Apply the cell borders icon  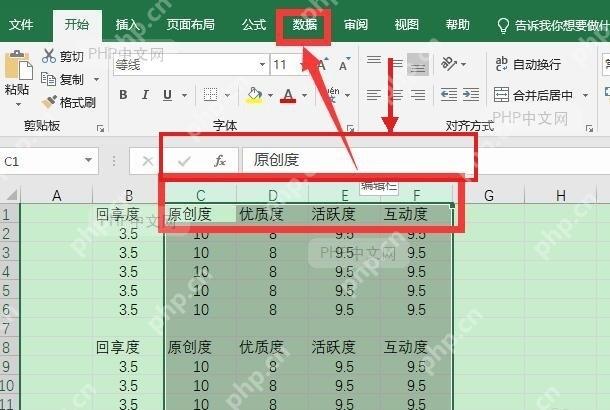[210, 95]
